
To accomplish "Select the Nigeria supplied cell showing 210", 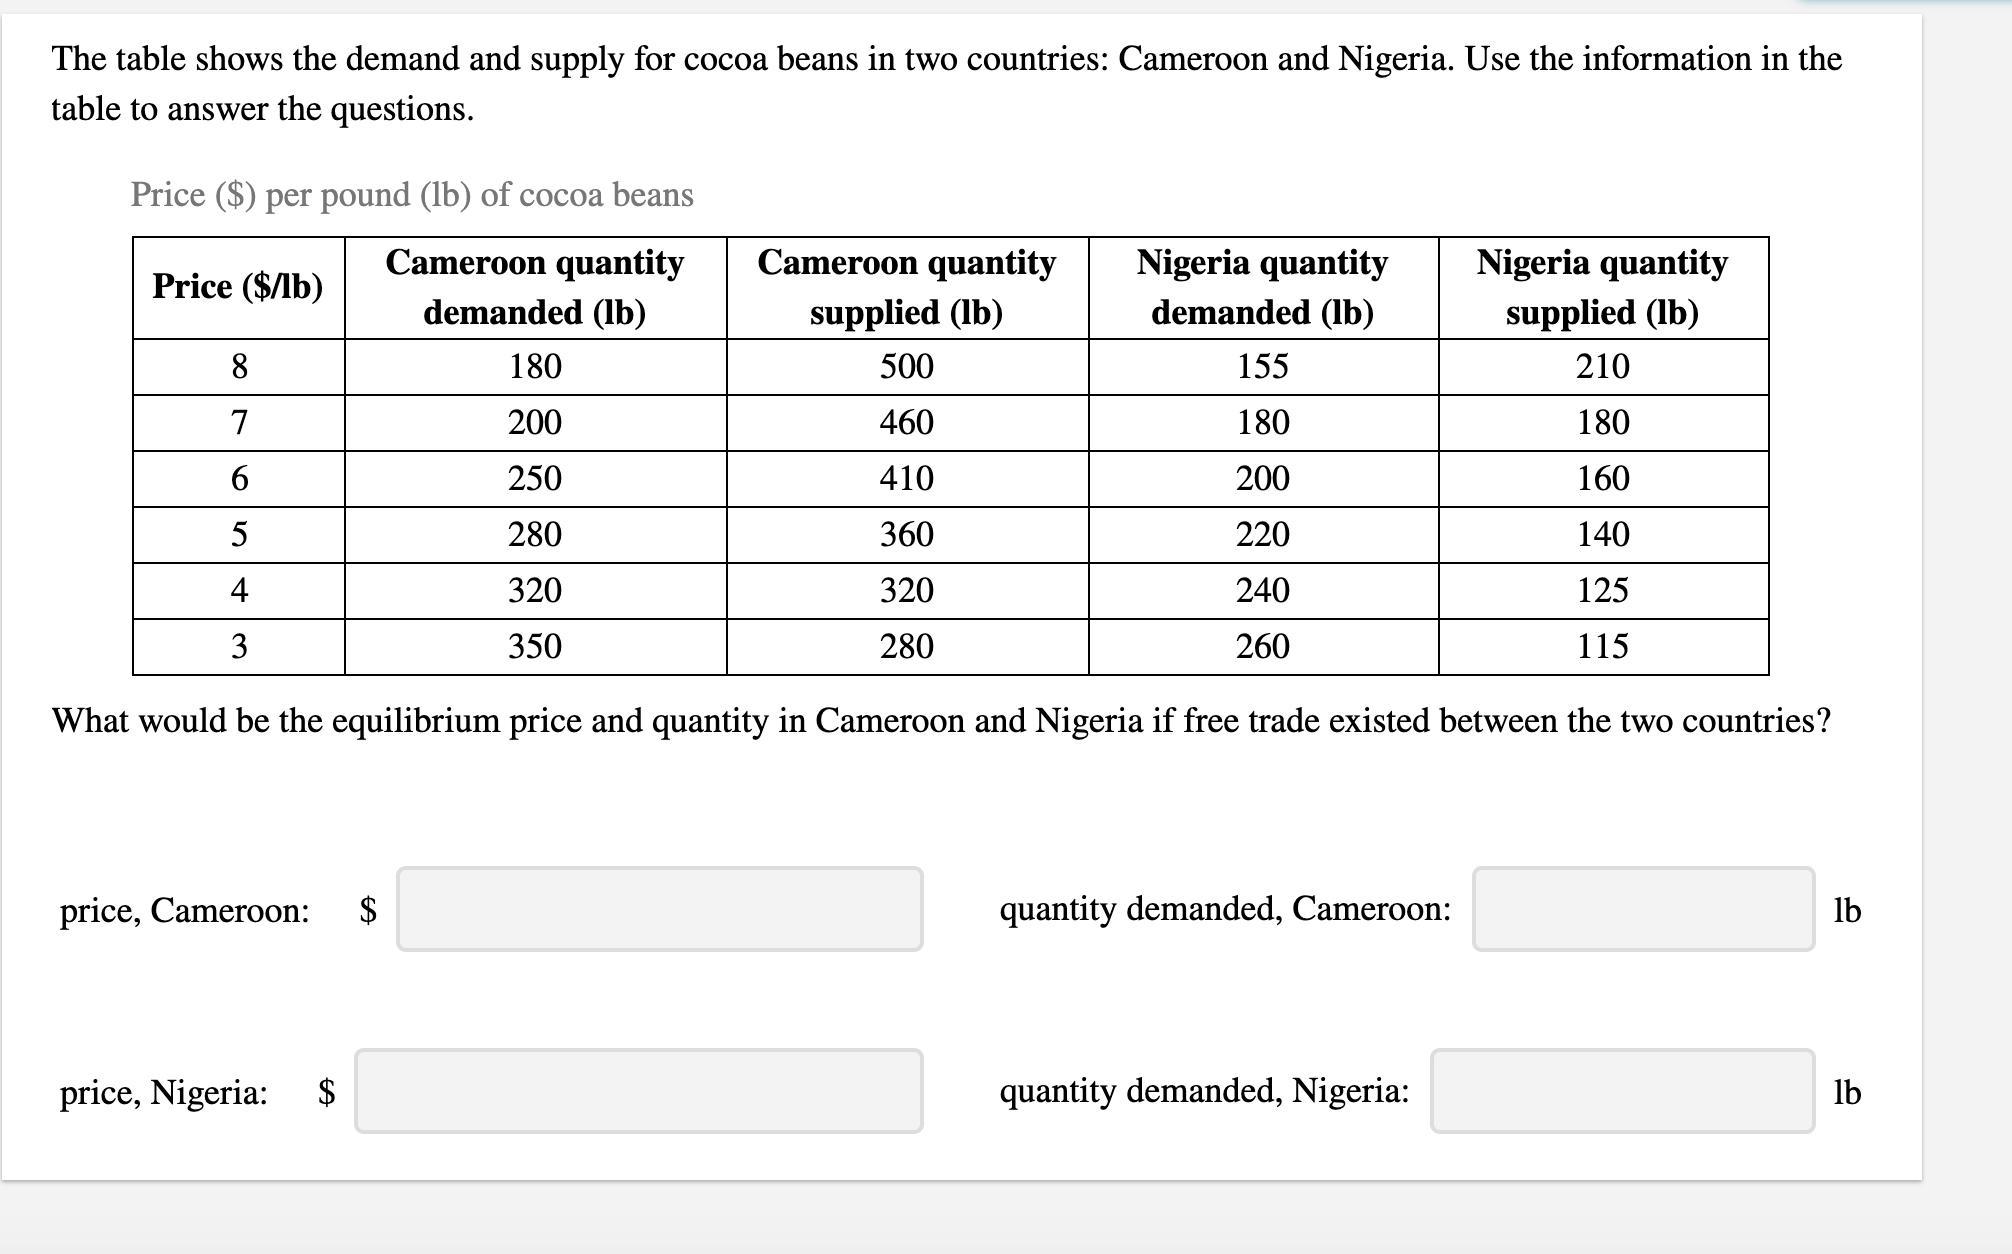I will 1603,367.
